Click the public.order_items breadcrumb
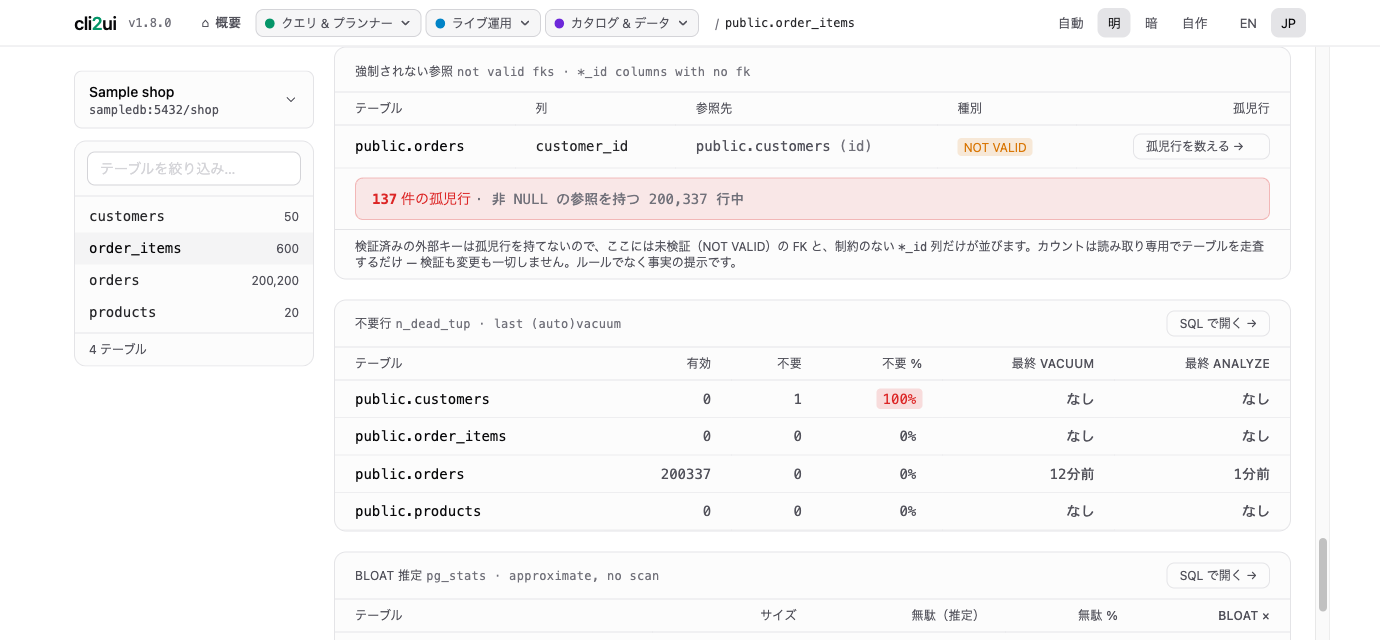 (x=790, y=23)
